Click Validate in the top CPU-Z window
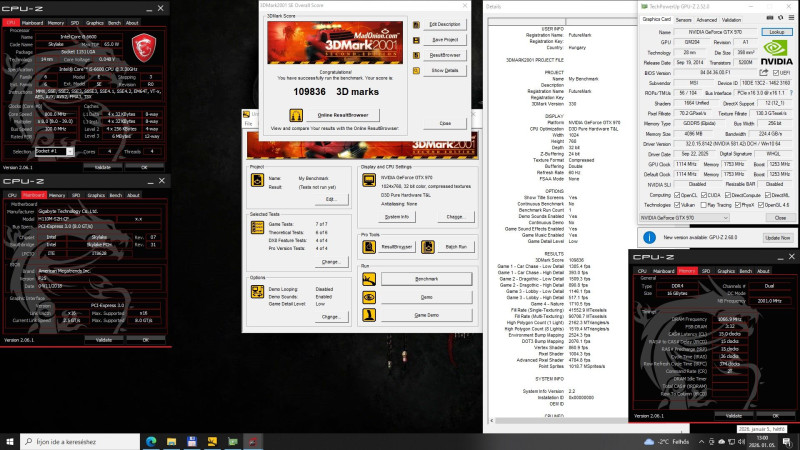This screenshot has width=800, height=450. pos(103,167)
